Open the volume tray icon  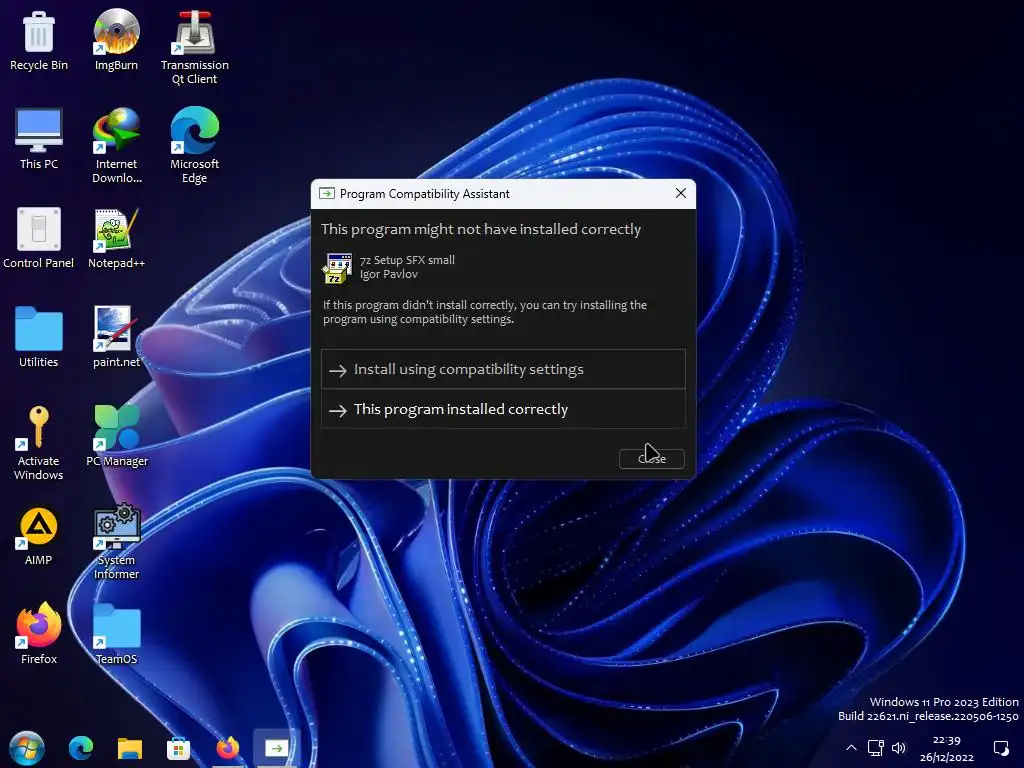(x=899, y=748)
